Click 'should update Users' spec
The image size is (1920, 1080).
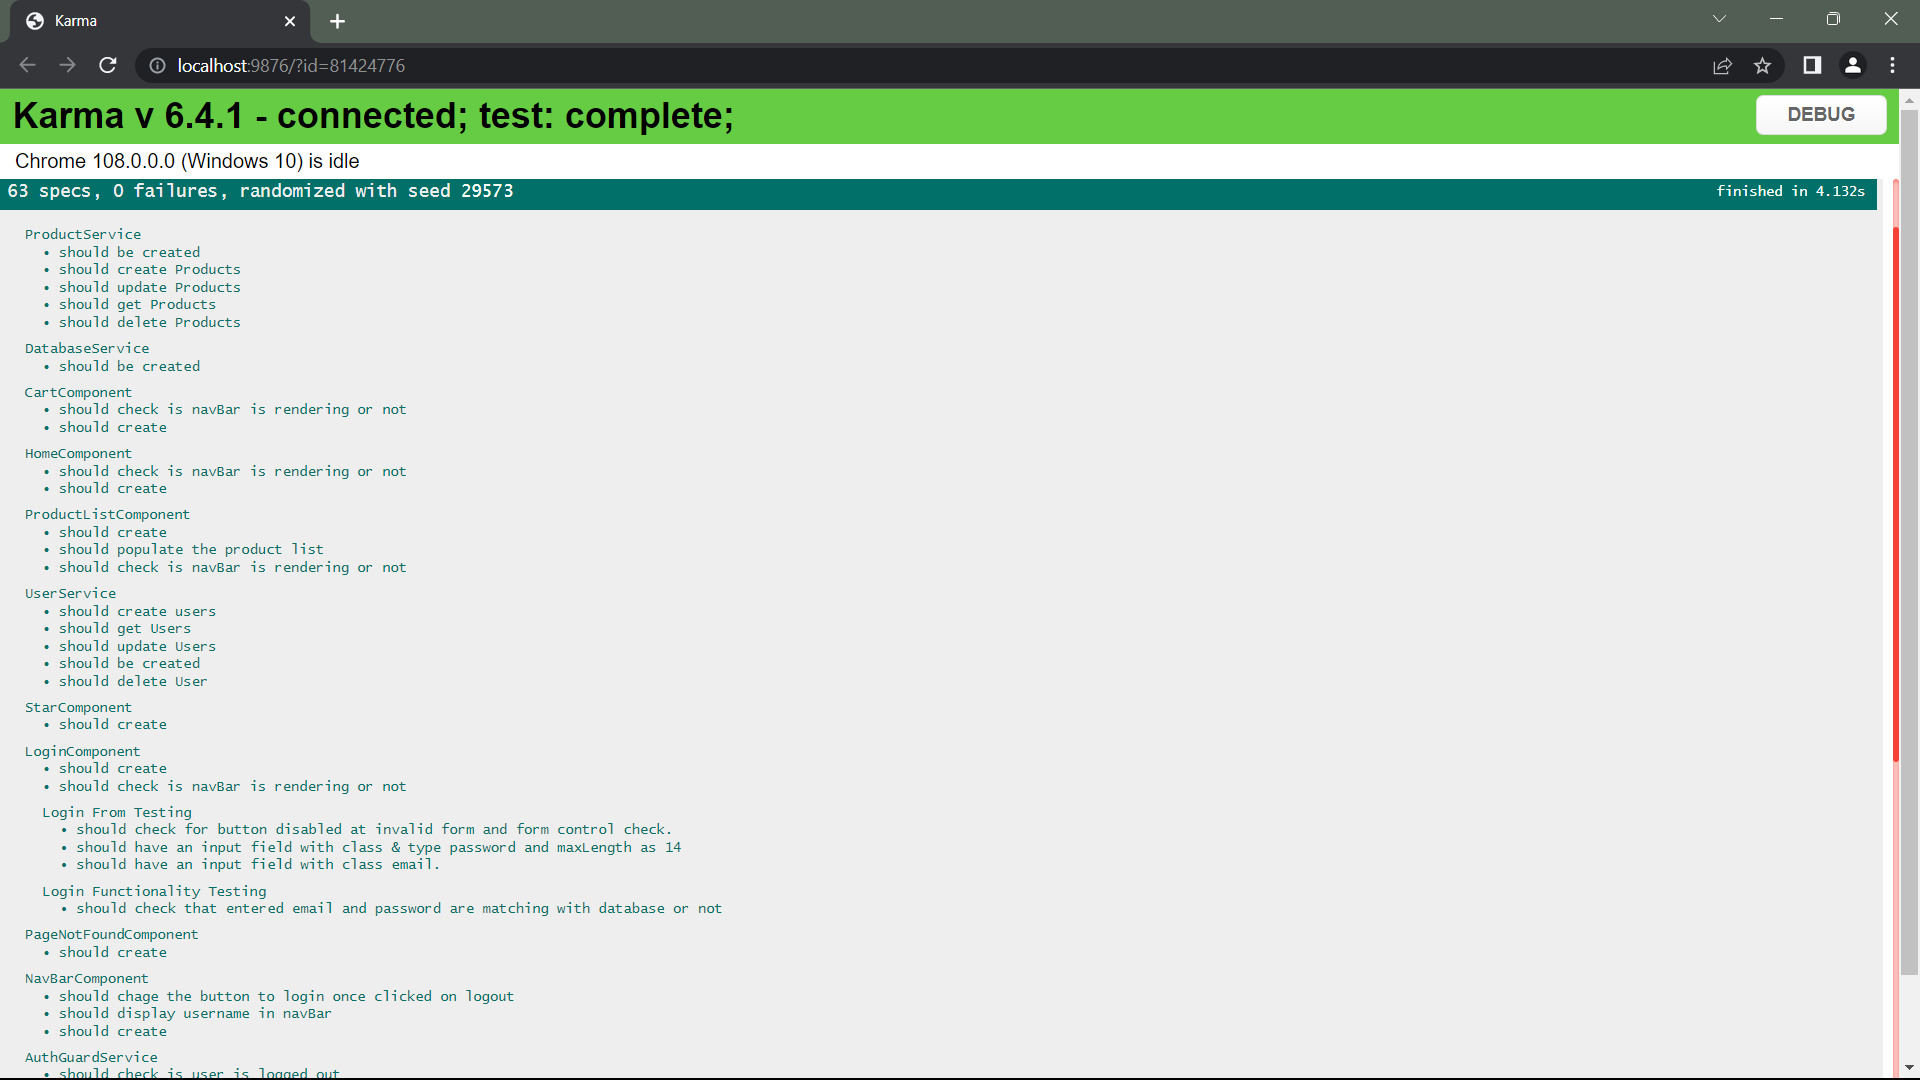point(137,646)
